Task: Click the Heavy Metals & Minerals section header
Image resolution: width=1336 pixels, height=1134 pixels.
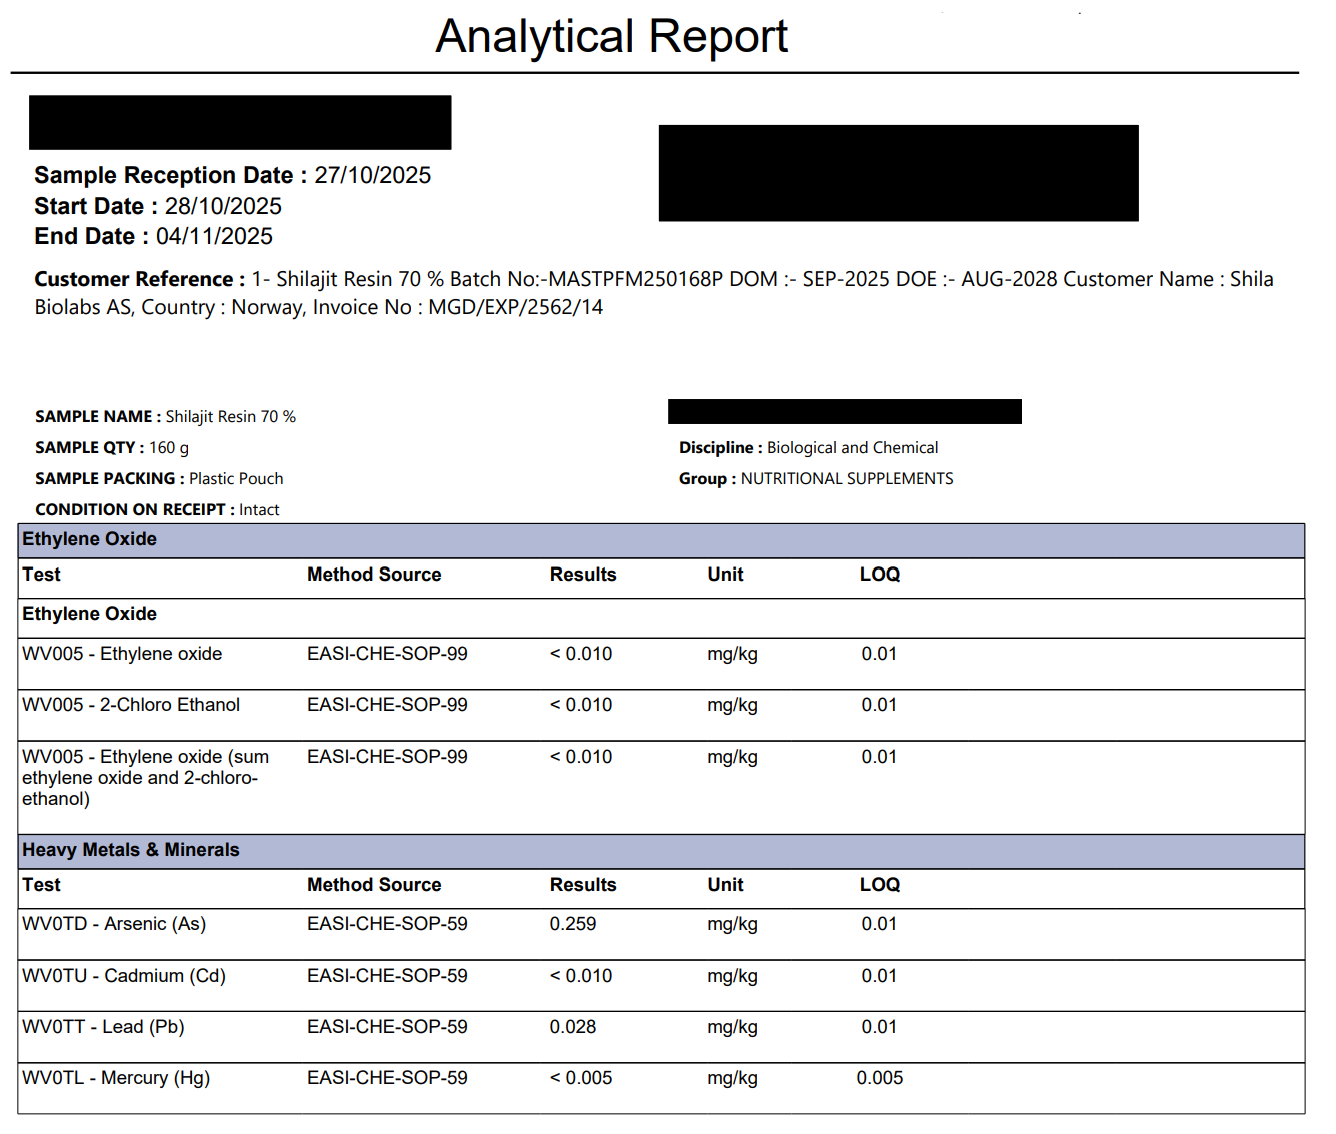Action: [x=131, y=850]
